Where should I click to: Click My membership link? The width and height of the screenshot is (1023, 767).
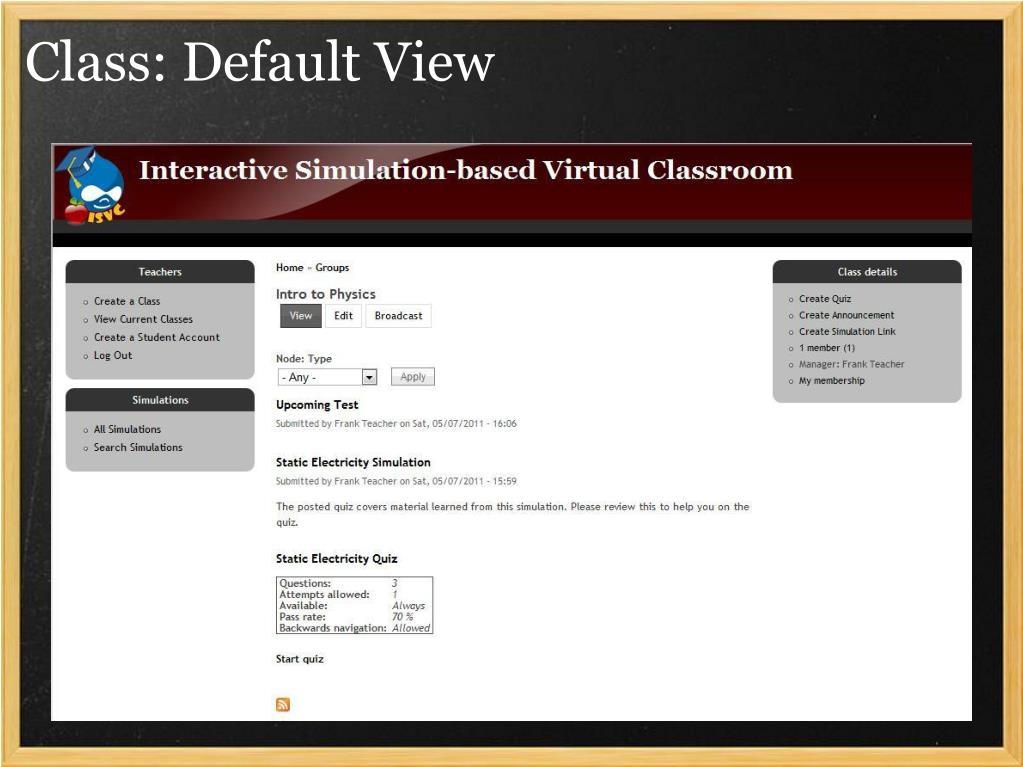(832, 381)
